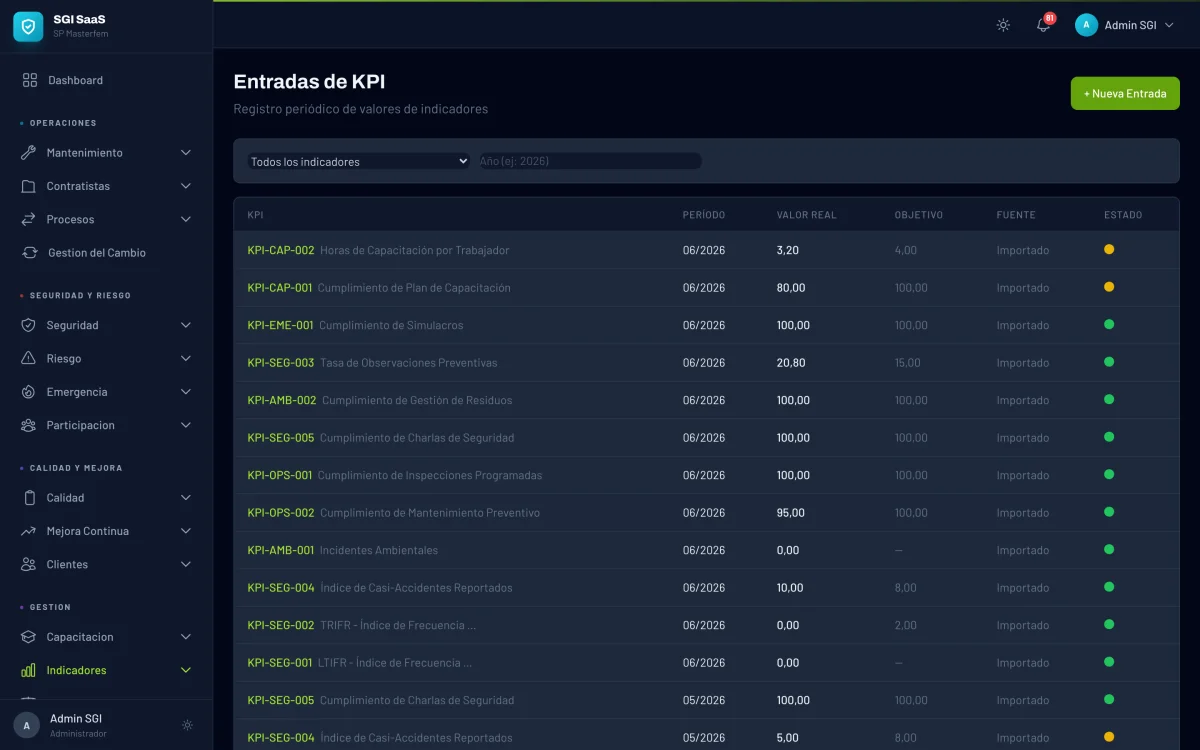Select Clientes in the sidebar

point(67,564)
